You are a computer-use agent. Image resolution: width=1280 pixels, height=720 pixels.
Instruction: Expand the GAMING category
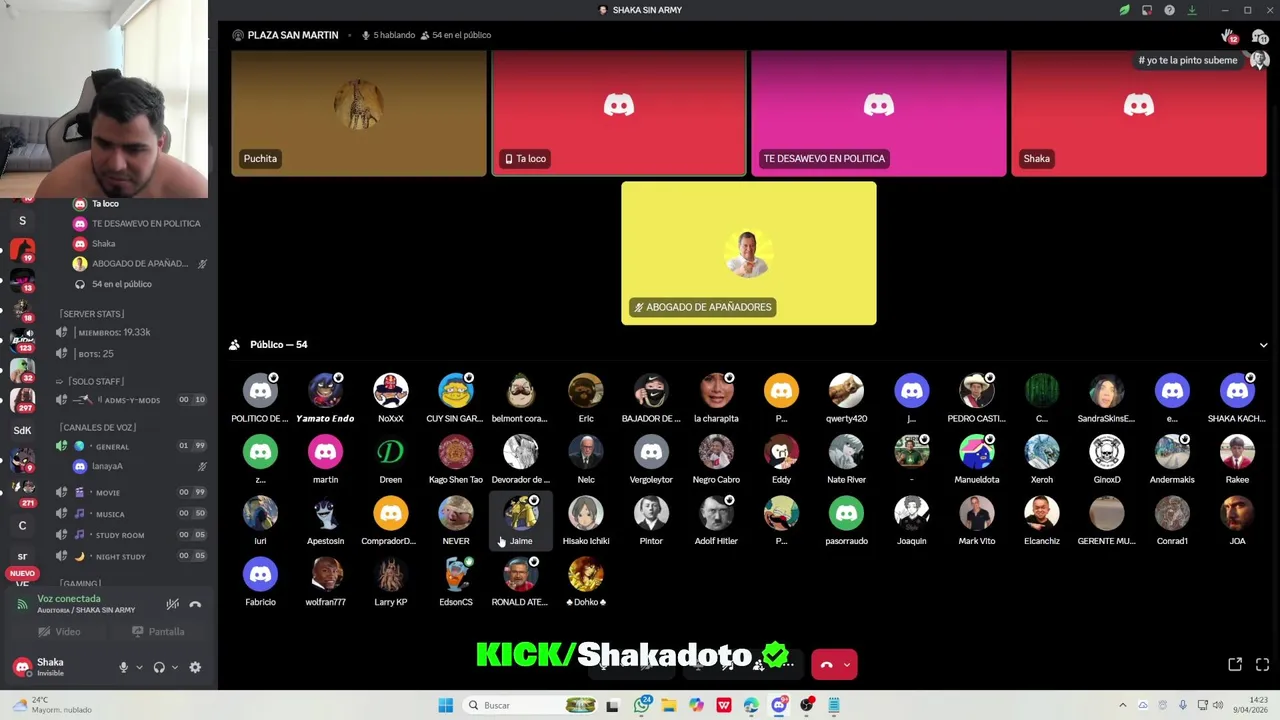(80, 583)
